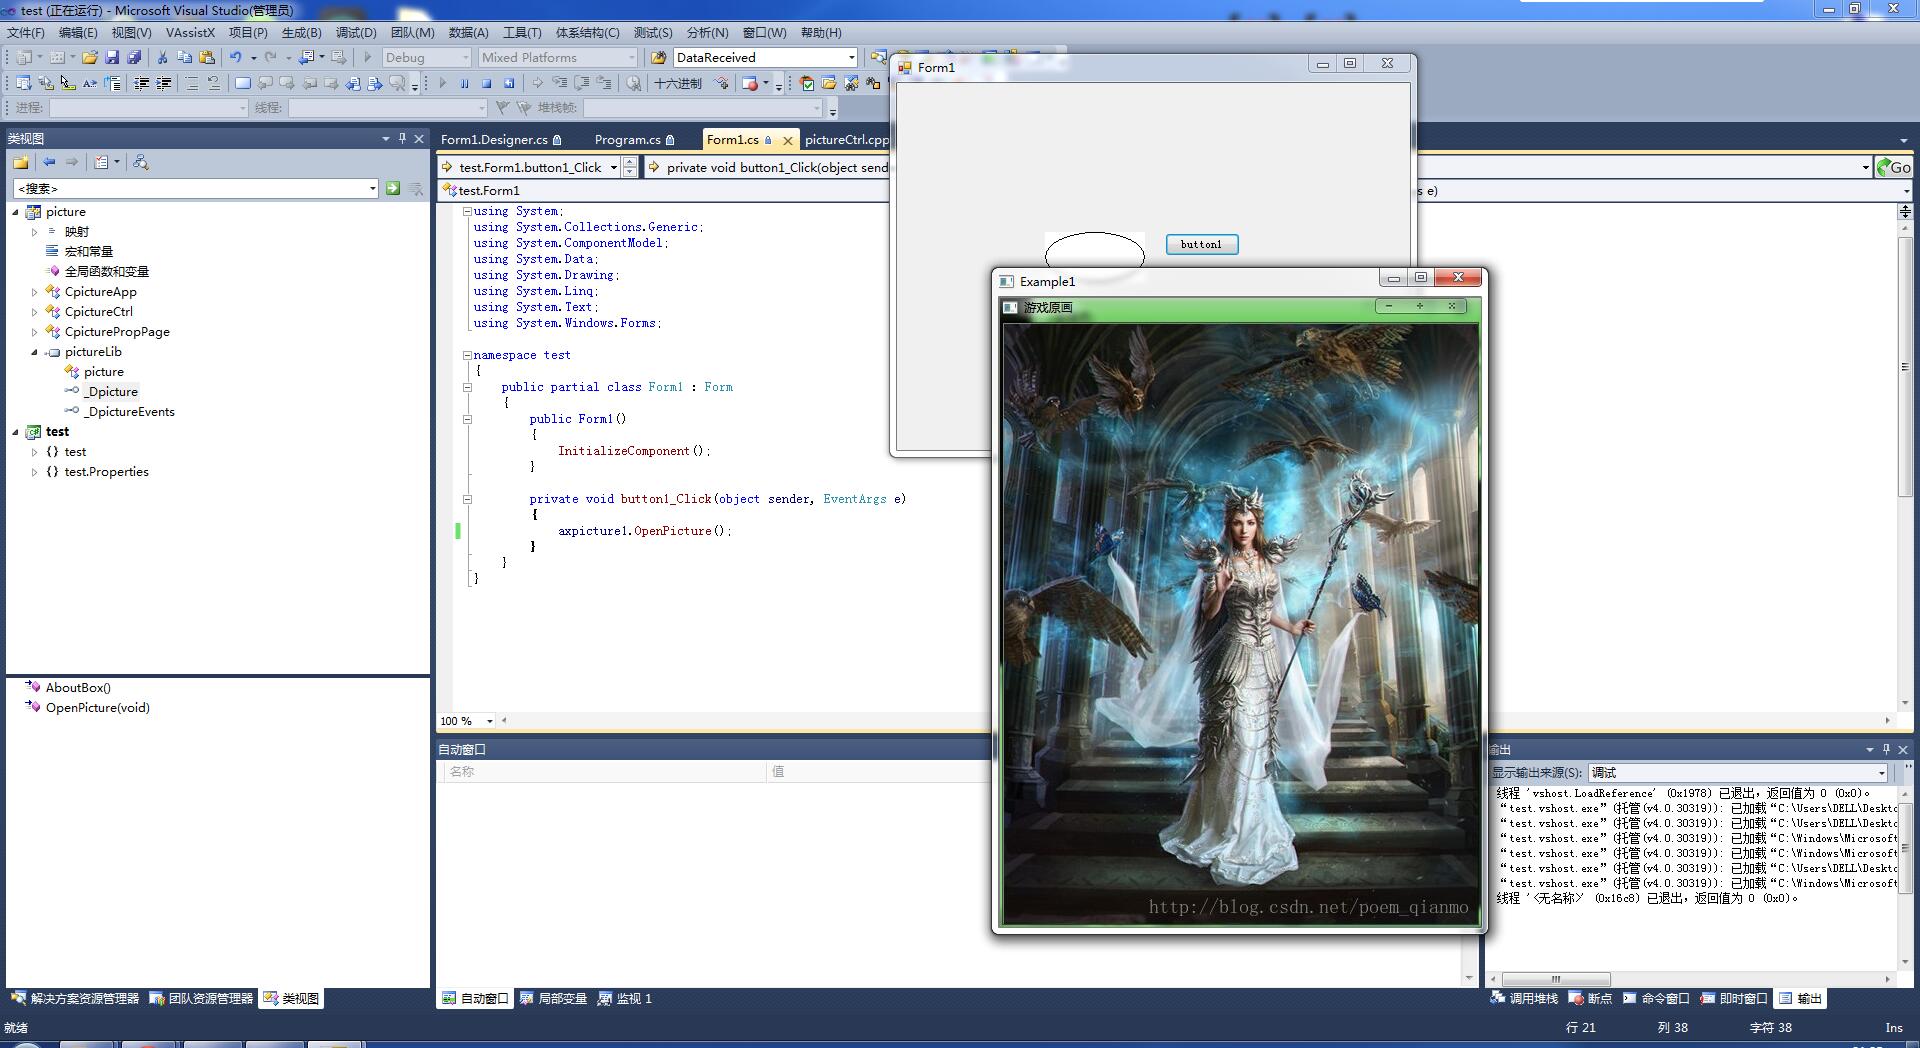Close the Form1.cs tab with its X
1920x1048 pixels.
(x=788, y=141)
